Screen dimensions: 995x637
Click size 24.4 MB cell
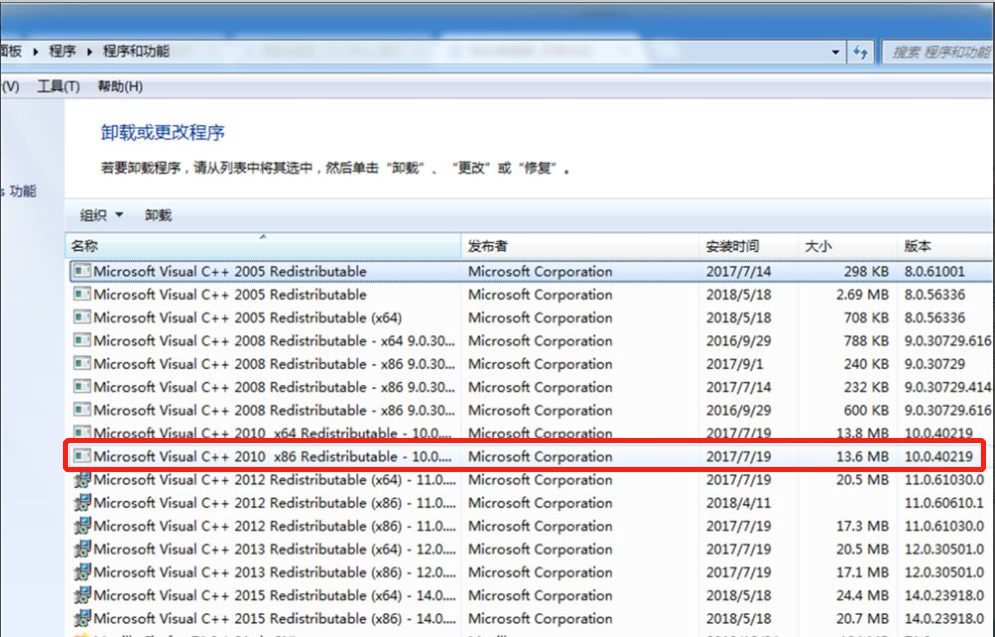862,595
